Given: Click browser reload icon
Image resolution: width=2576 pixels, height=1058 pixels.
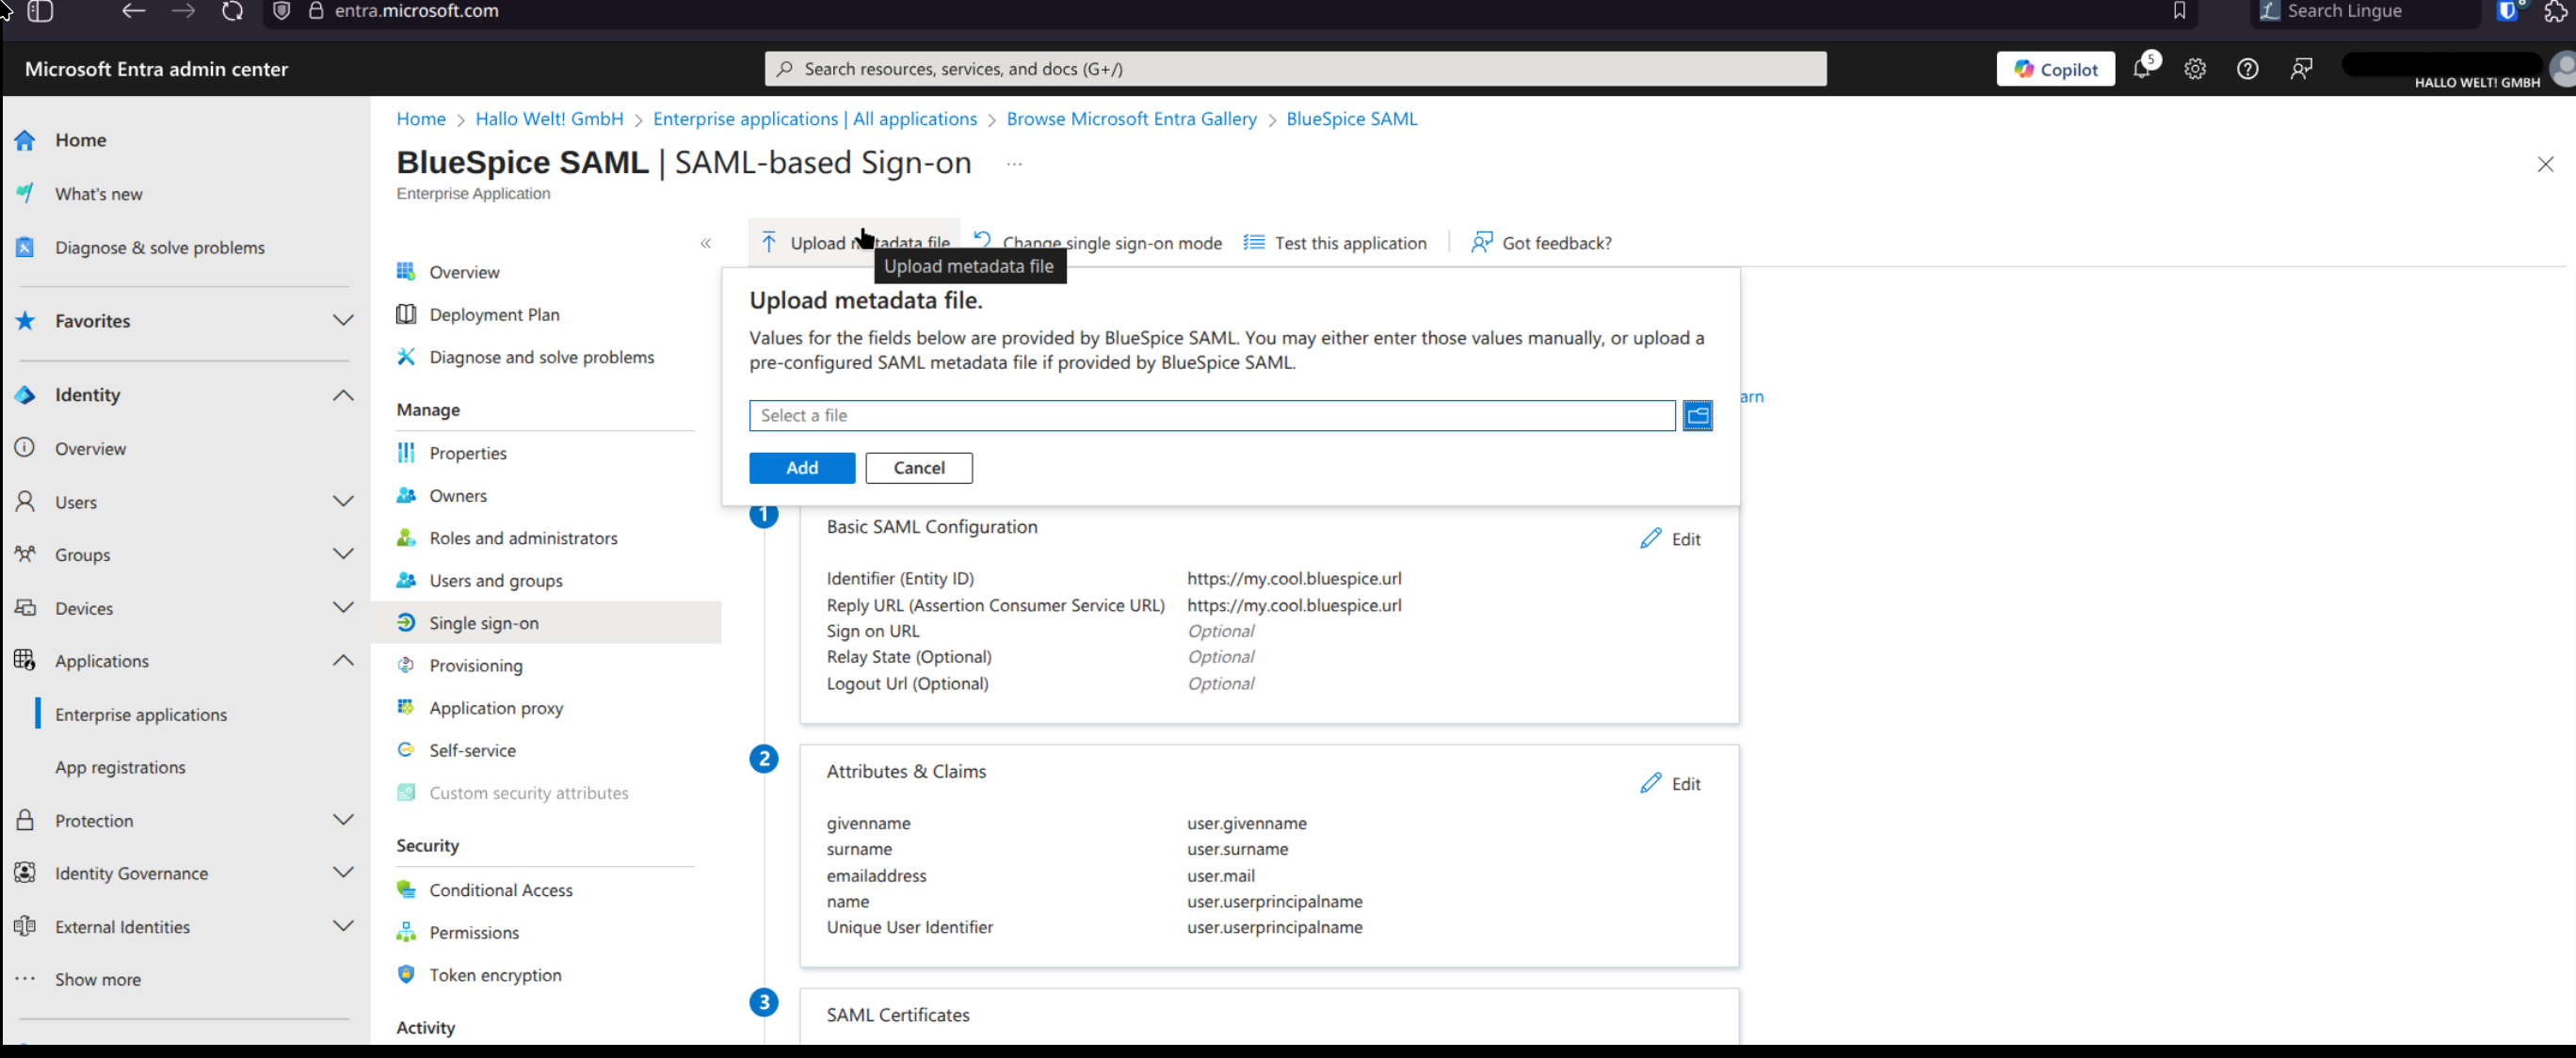Looking at the screenshot, I should tap(232, 11).
